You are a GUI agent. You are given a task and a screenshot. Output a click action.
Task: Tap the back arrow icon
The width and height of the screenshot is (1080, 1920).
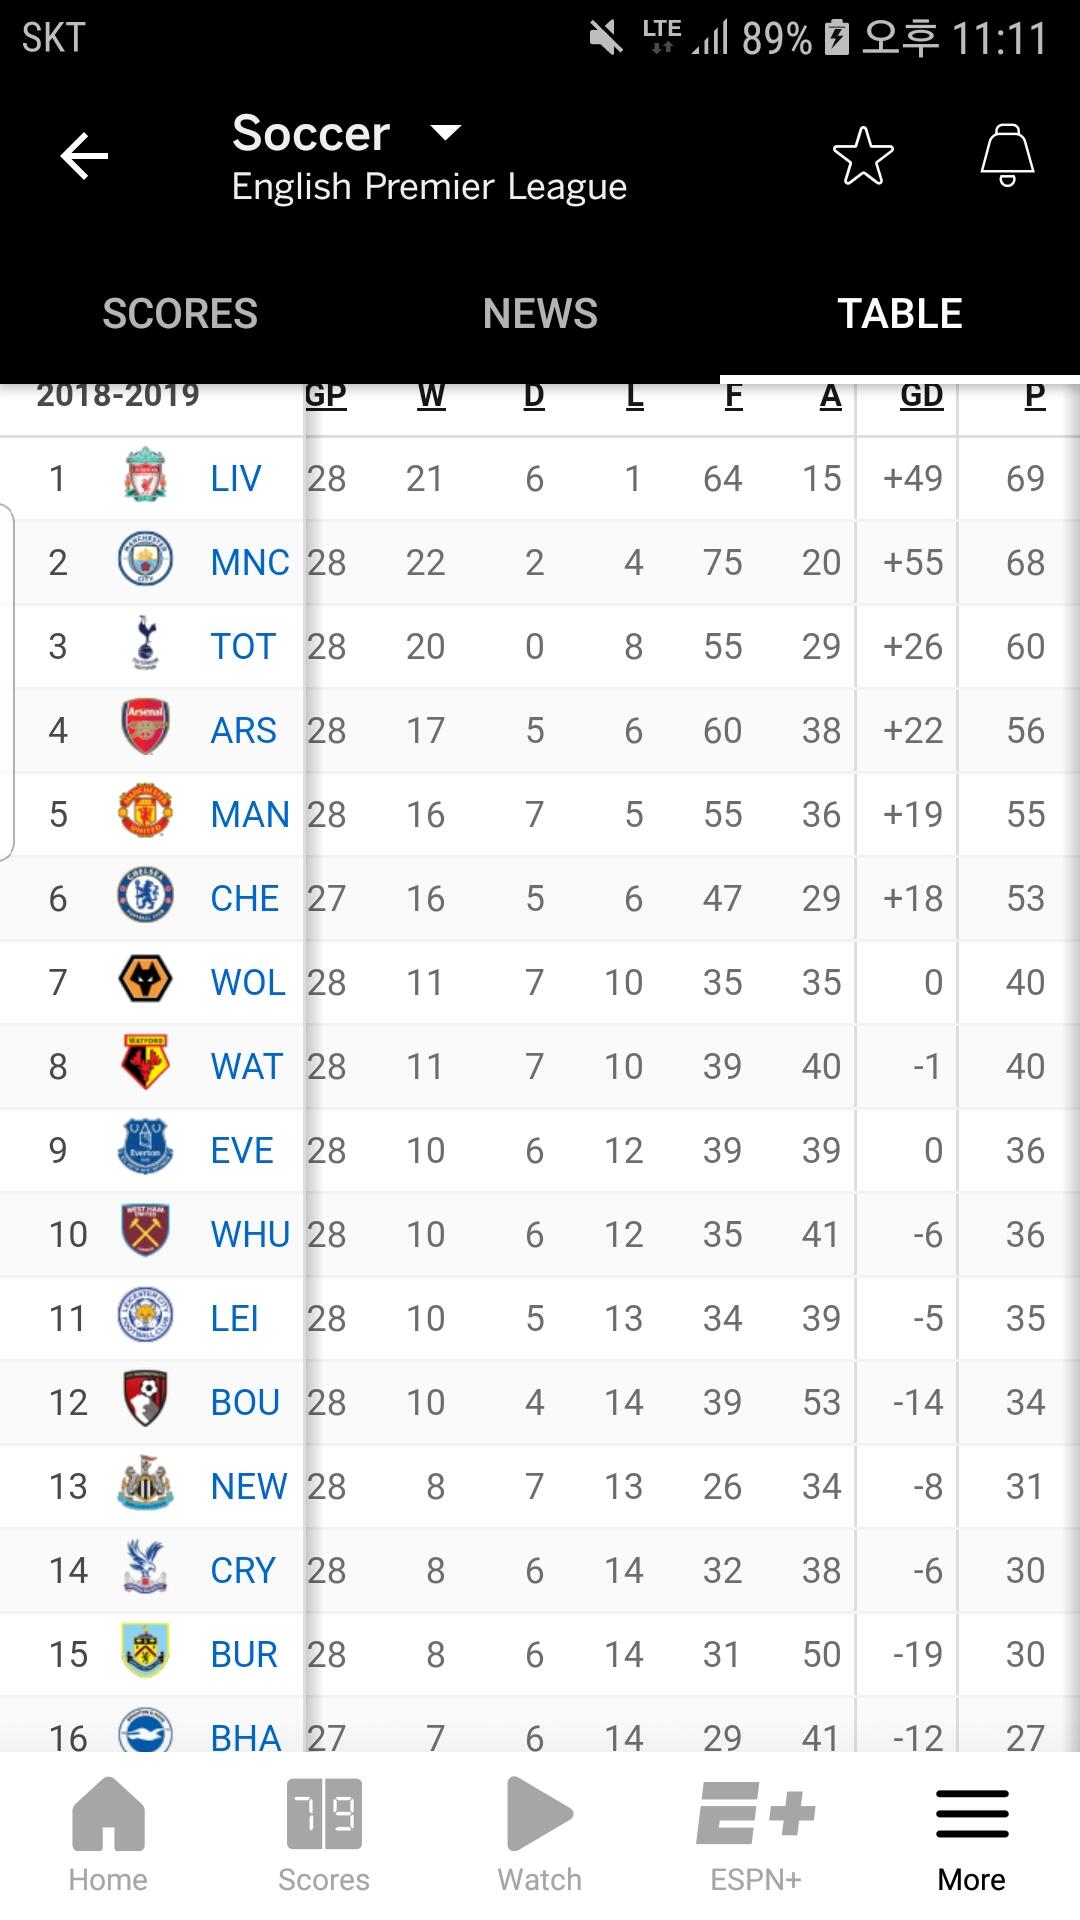(84, 156)
